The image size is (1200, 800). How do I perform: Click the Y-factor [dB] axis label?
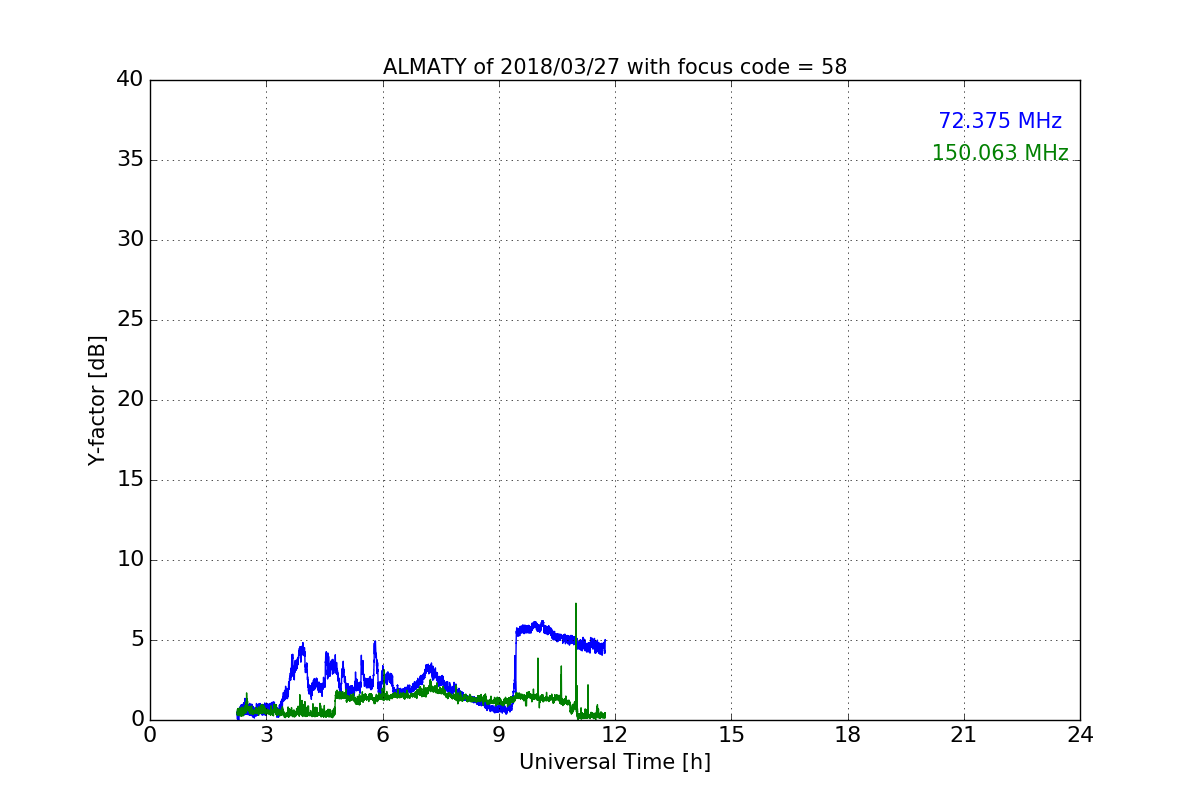pos(97,400)
